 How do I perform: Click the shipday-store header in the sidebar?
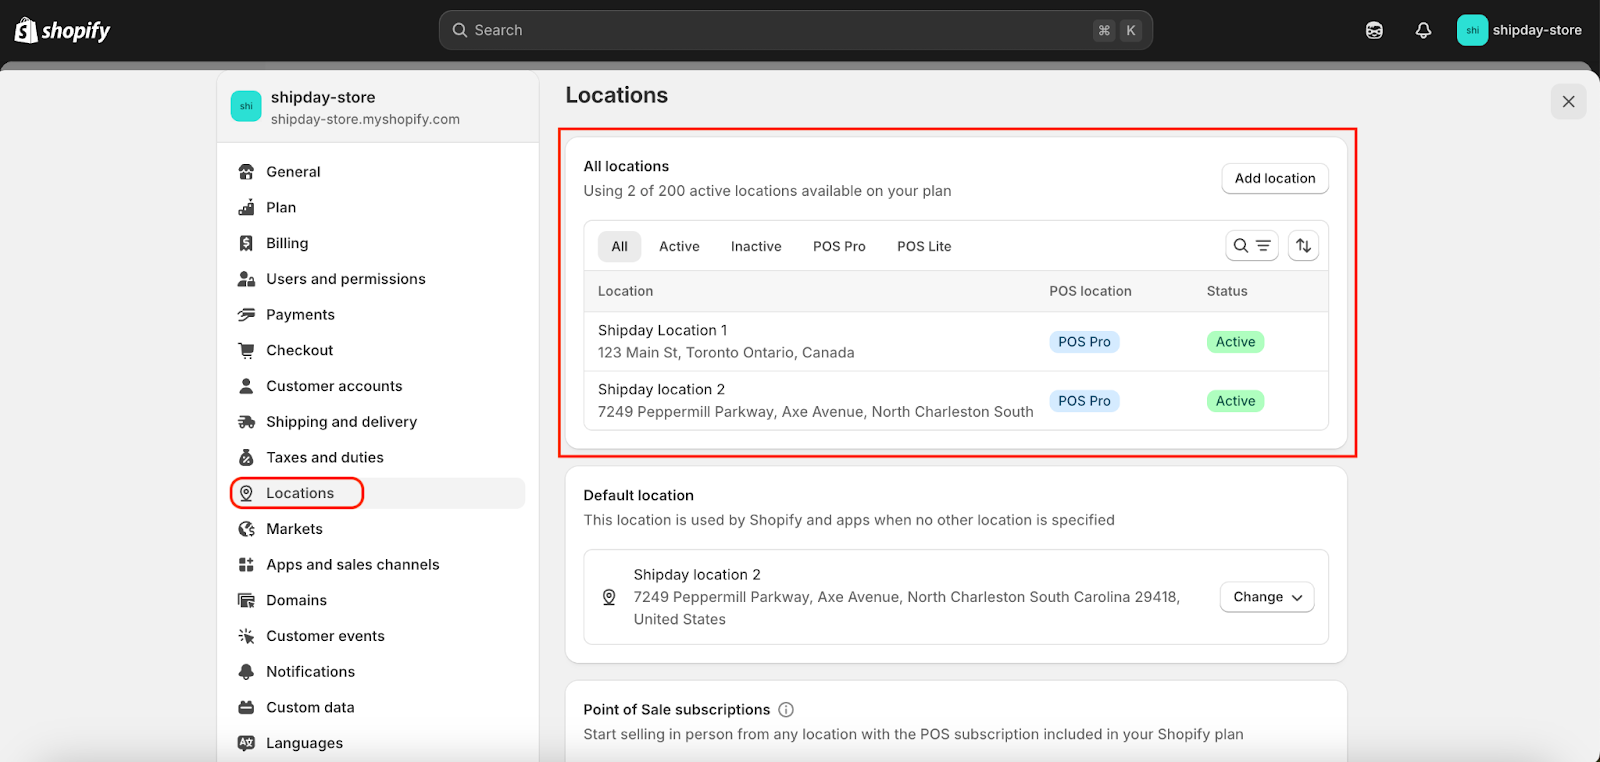[378, 107]
